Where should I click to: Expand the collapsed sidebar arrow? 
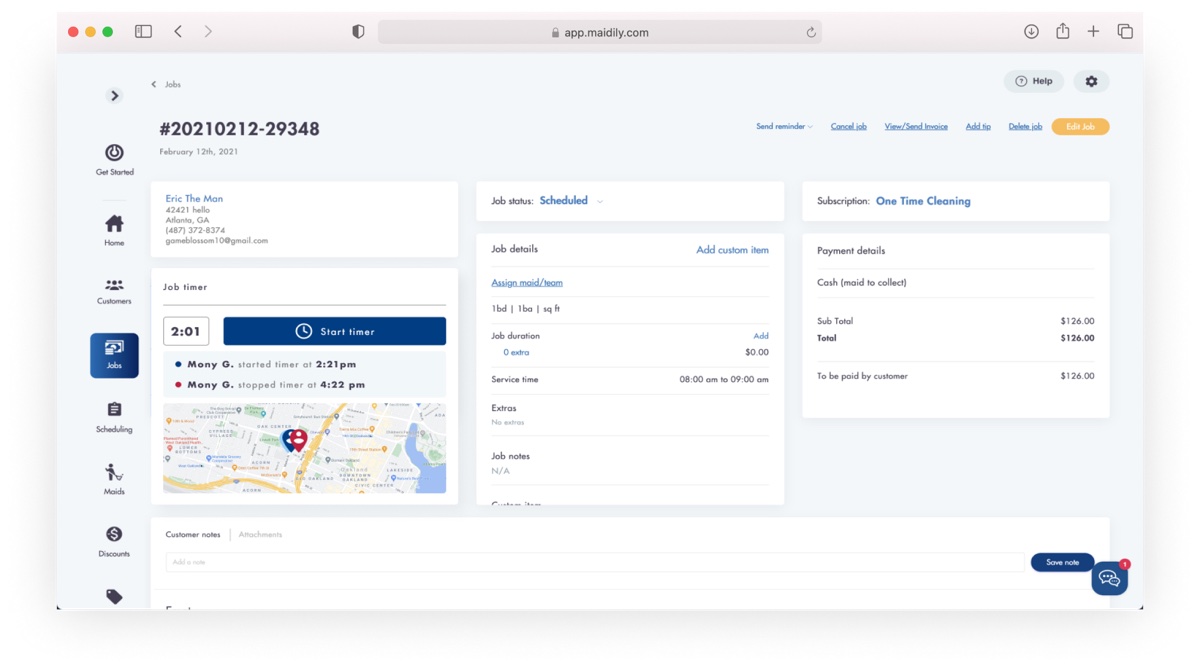click(x=114, y=96)
